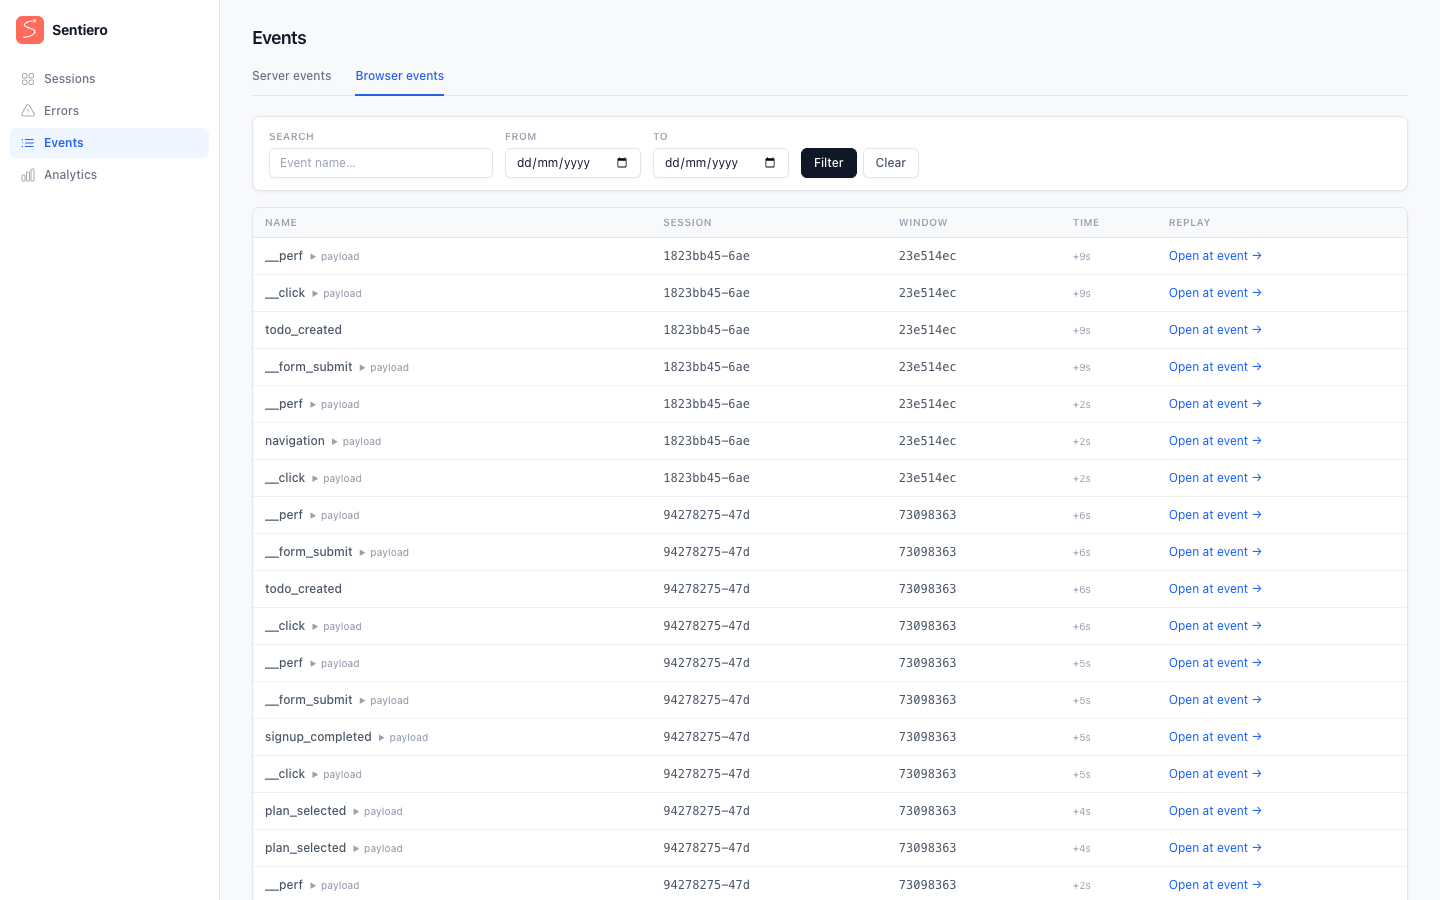
Task: Click the +9s time in first __perf row
Action: (1082, 257)
